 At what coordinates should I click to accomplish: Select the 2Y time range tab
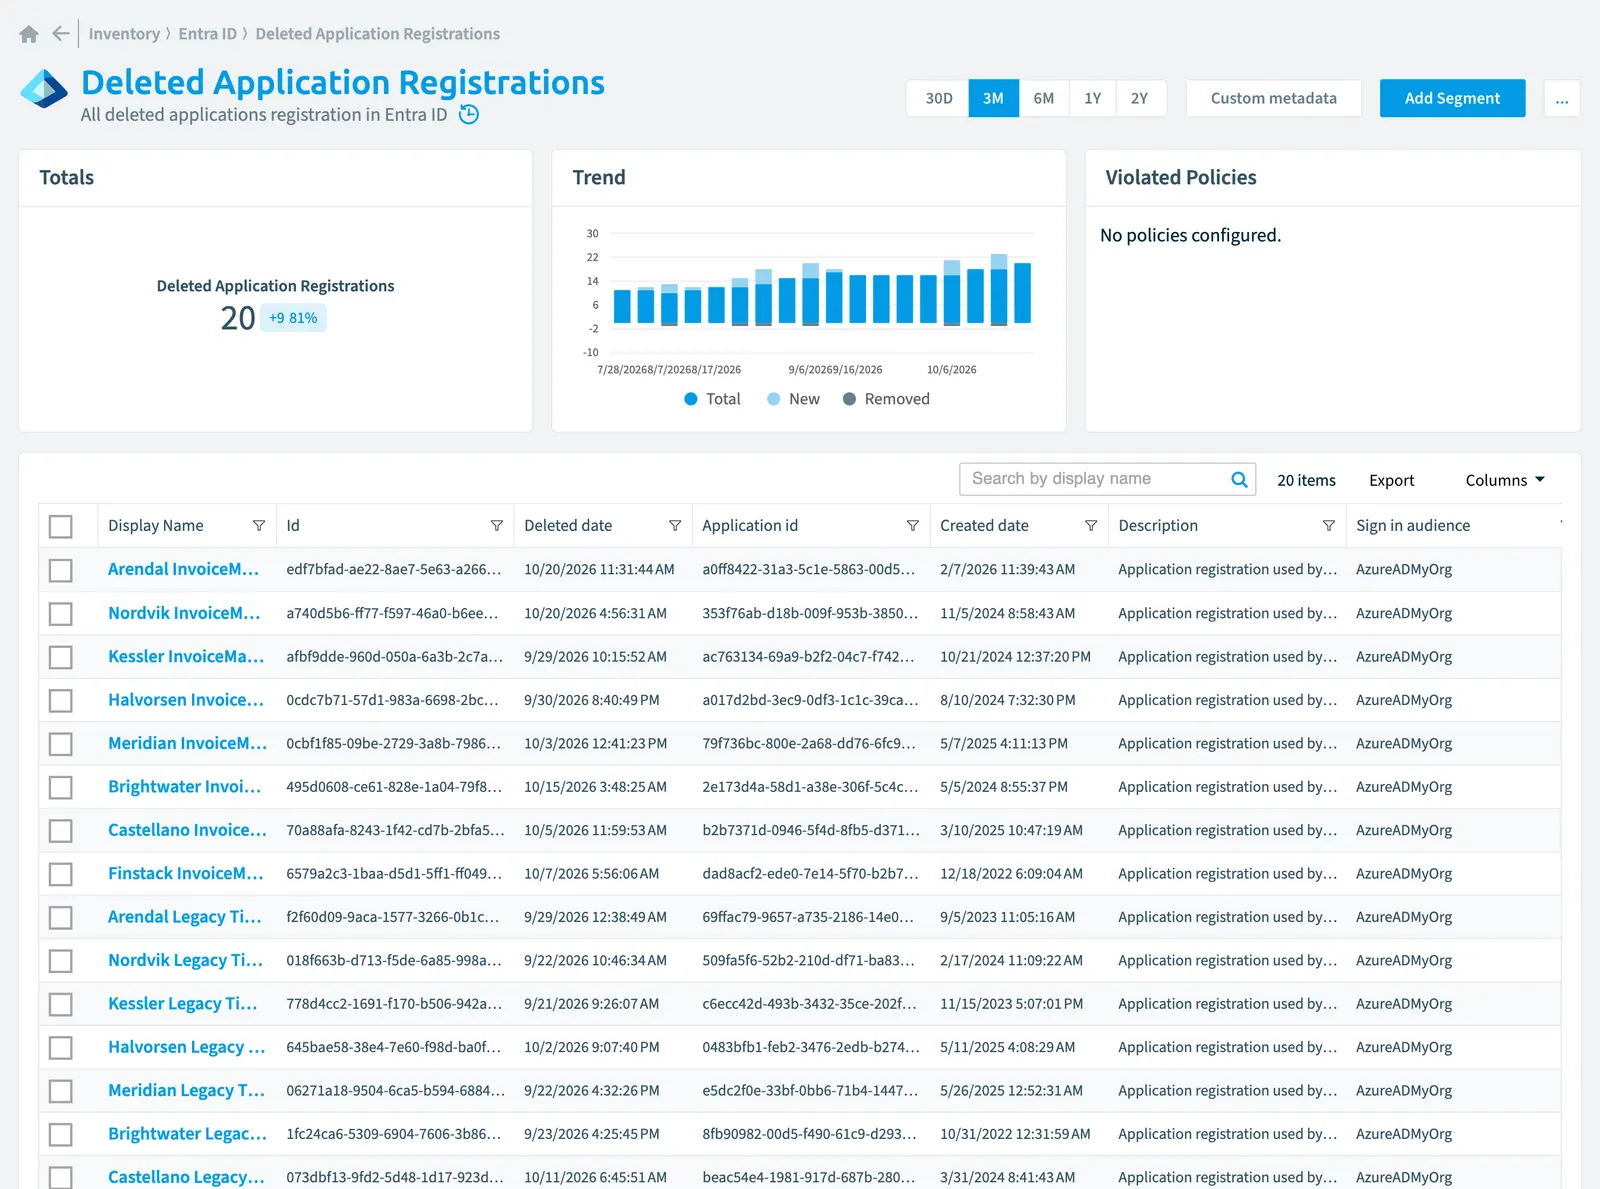(x=1140, y=98)
